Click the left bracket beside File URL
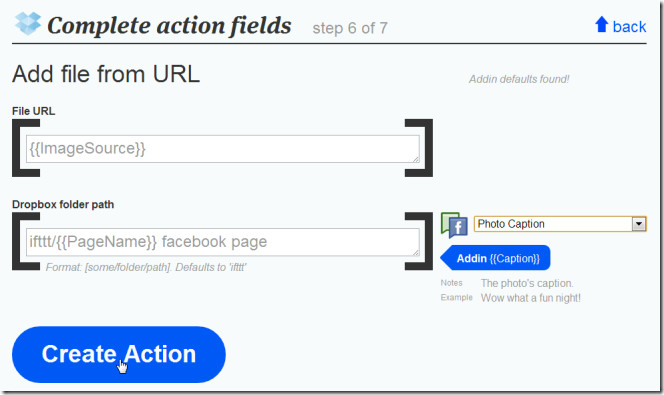Screen dimensions: 664x395 tap(25, 148)
